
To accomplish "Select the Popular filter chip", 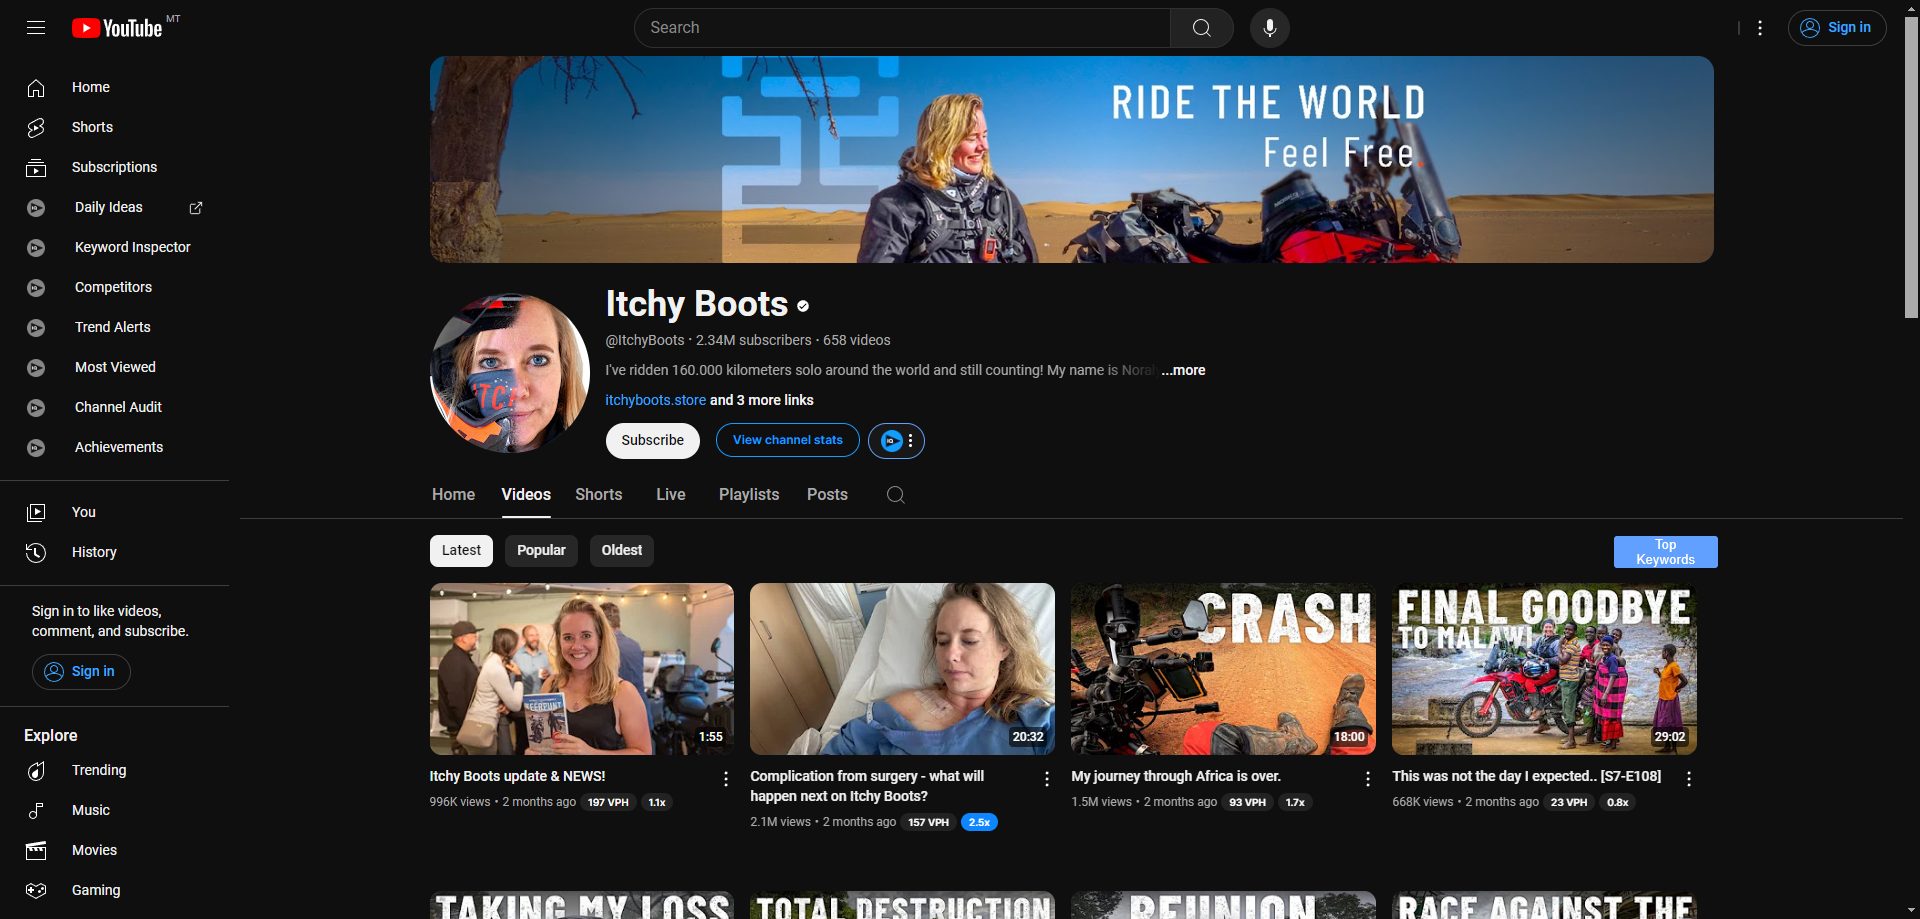I will point(541,551).
